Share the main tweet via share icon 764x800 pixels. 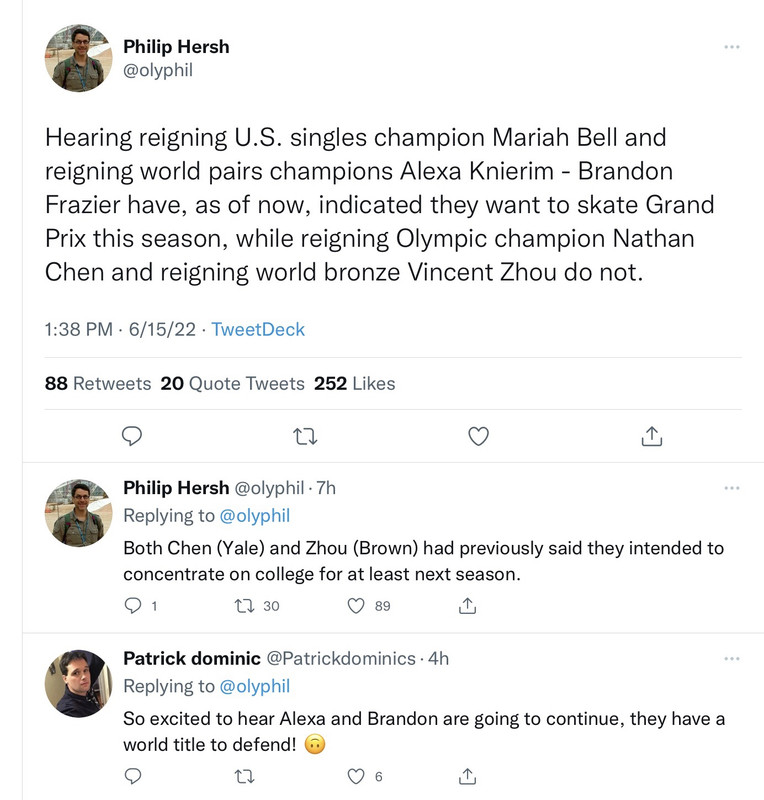tap(652, 436)
